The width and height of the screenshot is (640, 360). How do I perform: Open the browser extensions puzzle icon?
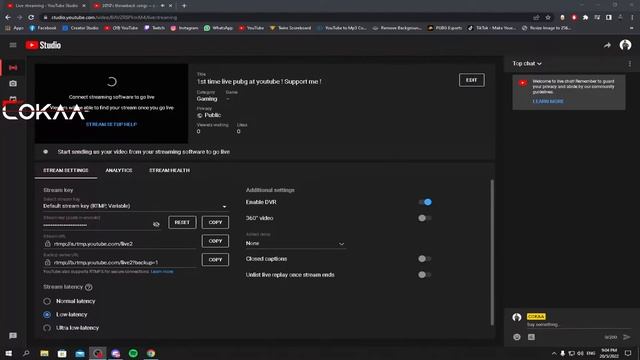(x=585, y=18)
